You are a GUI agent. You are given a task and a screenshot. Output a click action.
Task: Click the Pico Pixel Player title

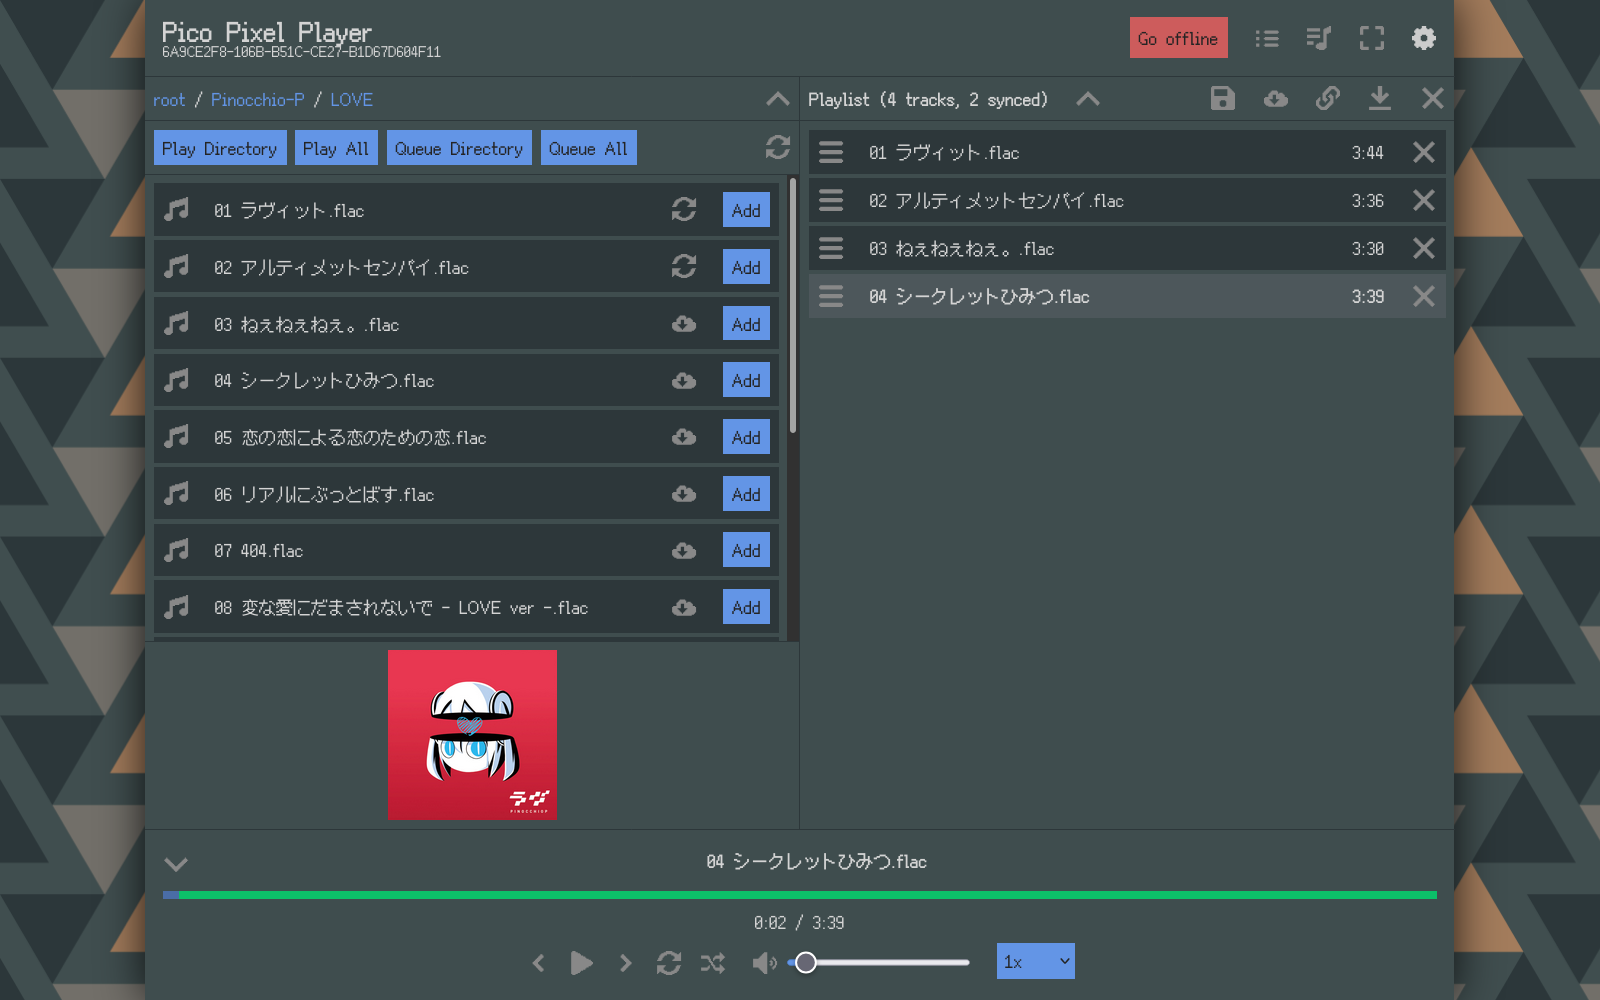pyautogui.click(x=266, y=32)
